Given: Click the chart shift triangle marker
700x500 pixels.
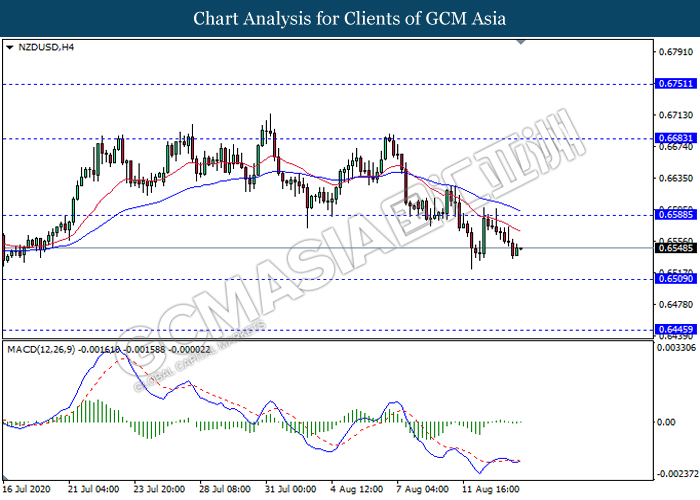Looking at the screenshot, I should 521,43.
